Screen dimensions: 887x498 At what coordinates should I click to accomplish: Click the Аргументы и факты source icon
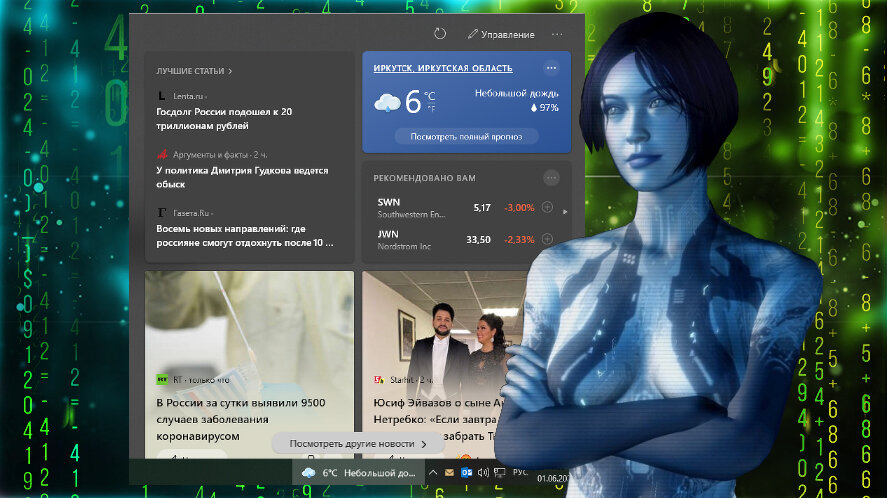162,154
